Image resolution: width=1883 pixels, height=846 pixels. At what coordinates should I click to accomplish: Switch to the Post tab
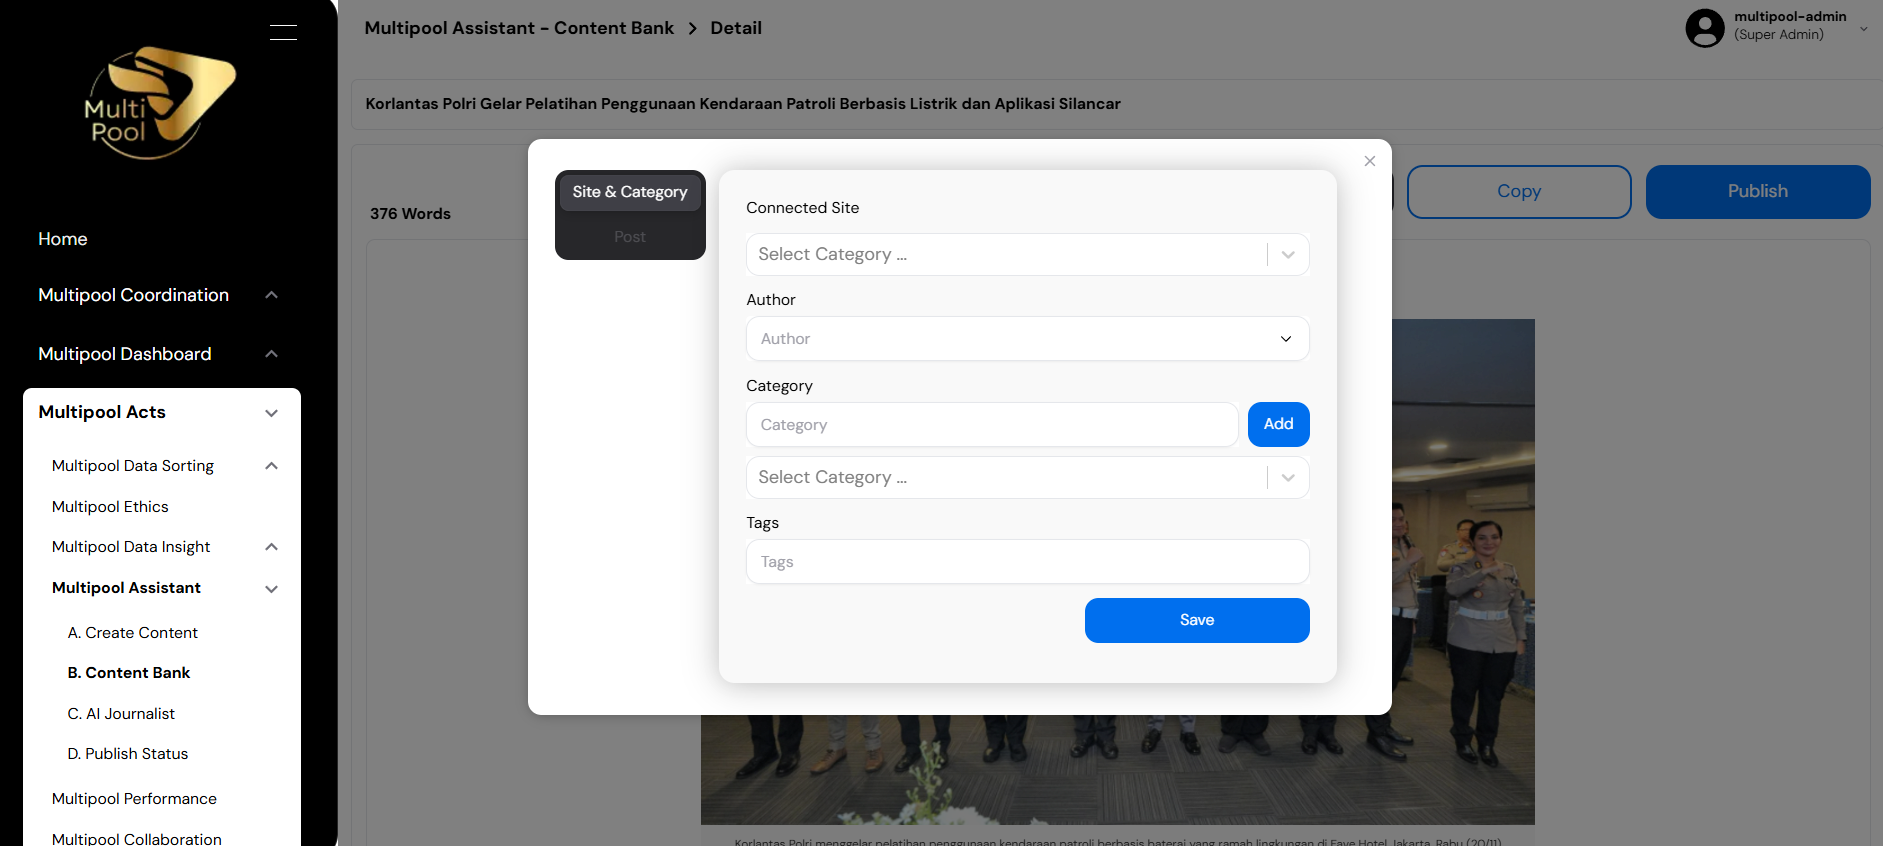(630, 237)
